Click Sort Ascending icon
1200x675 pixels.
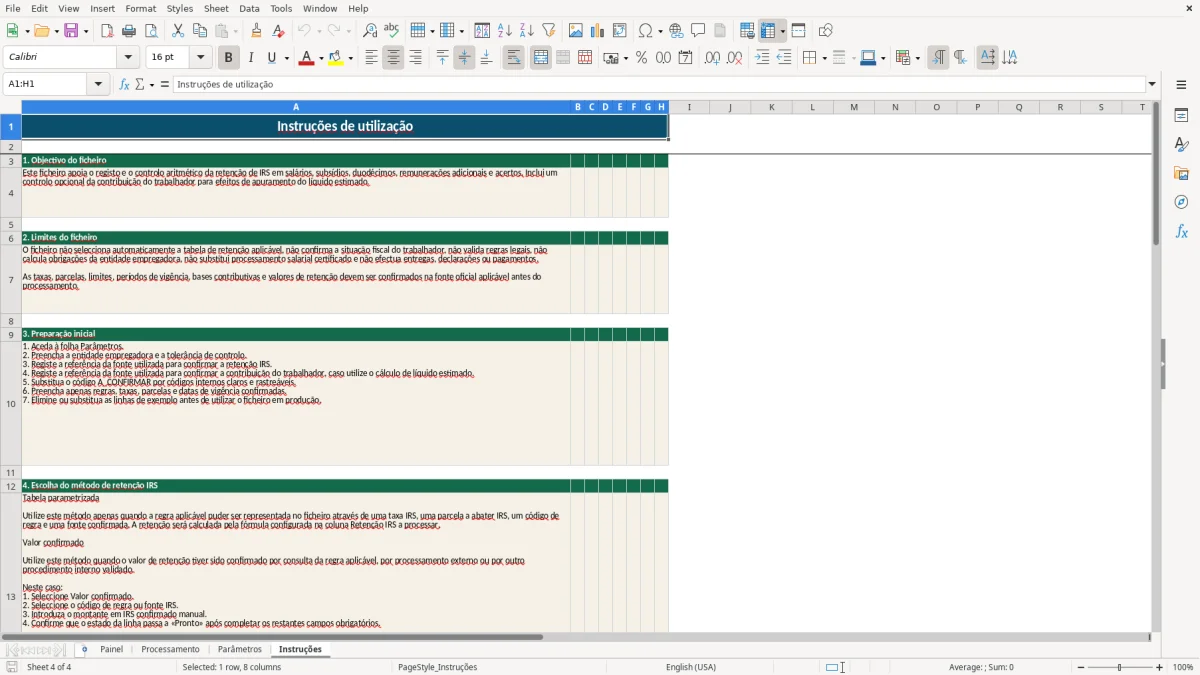[504, 31]
